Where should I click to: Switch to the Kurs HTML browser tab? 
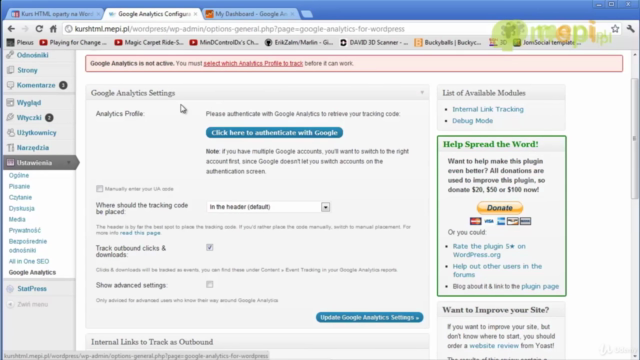54,14
